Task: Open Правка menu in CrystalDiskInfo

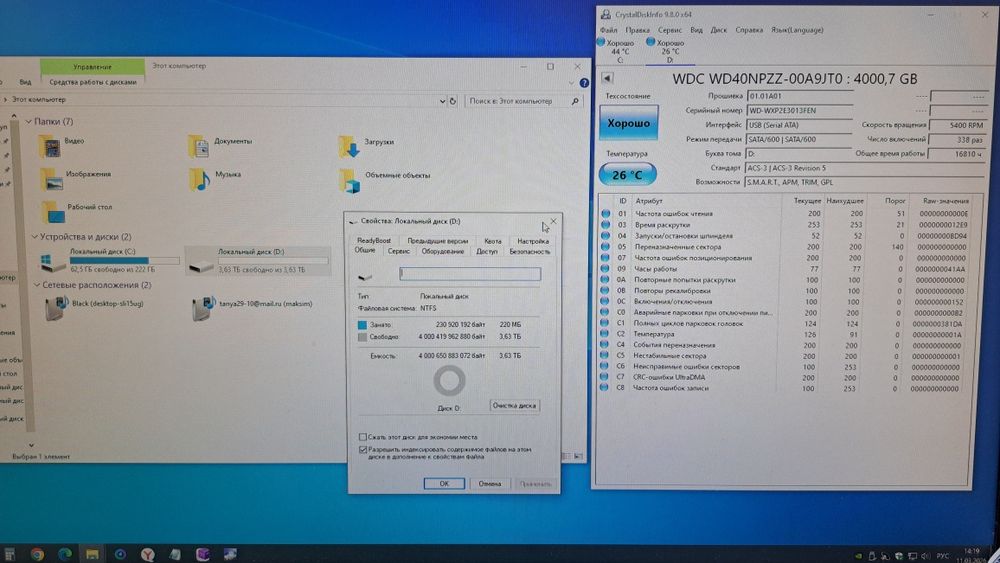Action: (637, 30)
